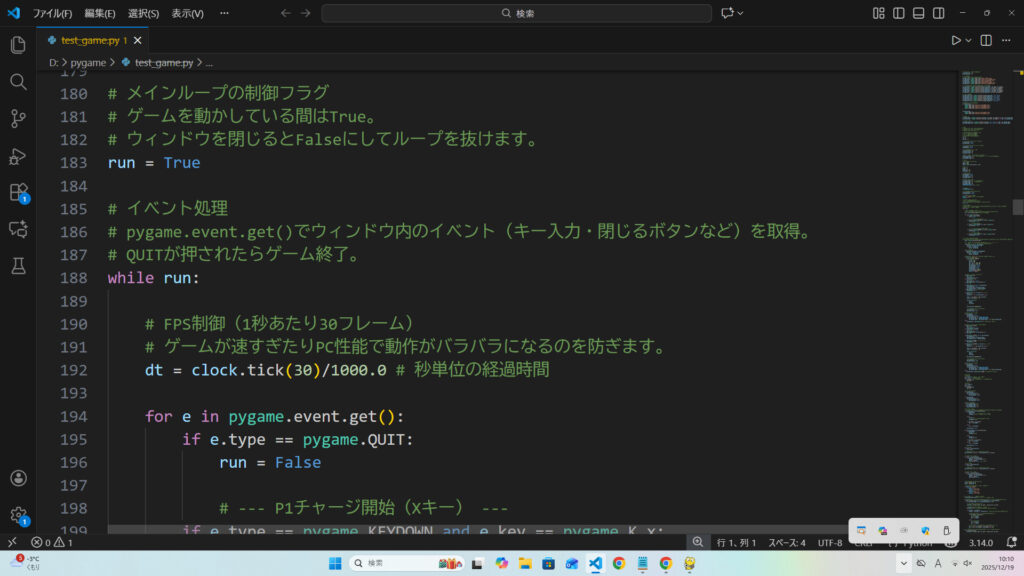Viewport: 1024px width, 576px height.
Task: Open the Extensions view
Action: [x=18, y=192]
